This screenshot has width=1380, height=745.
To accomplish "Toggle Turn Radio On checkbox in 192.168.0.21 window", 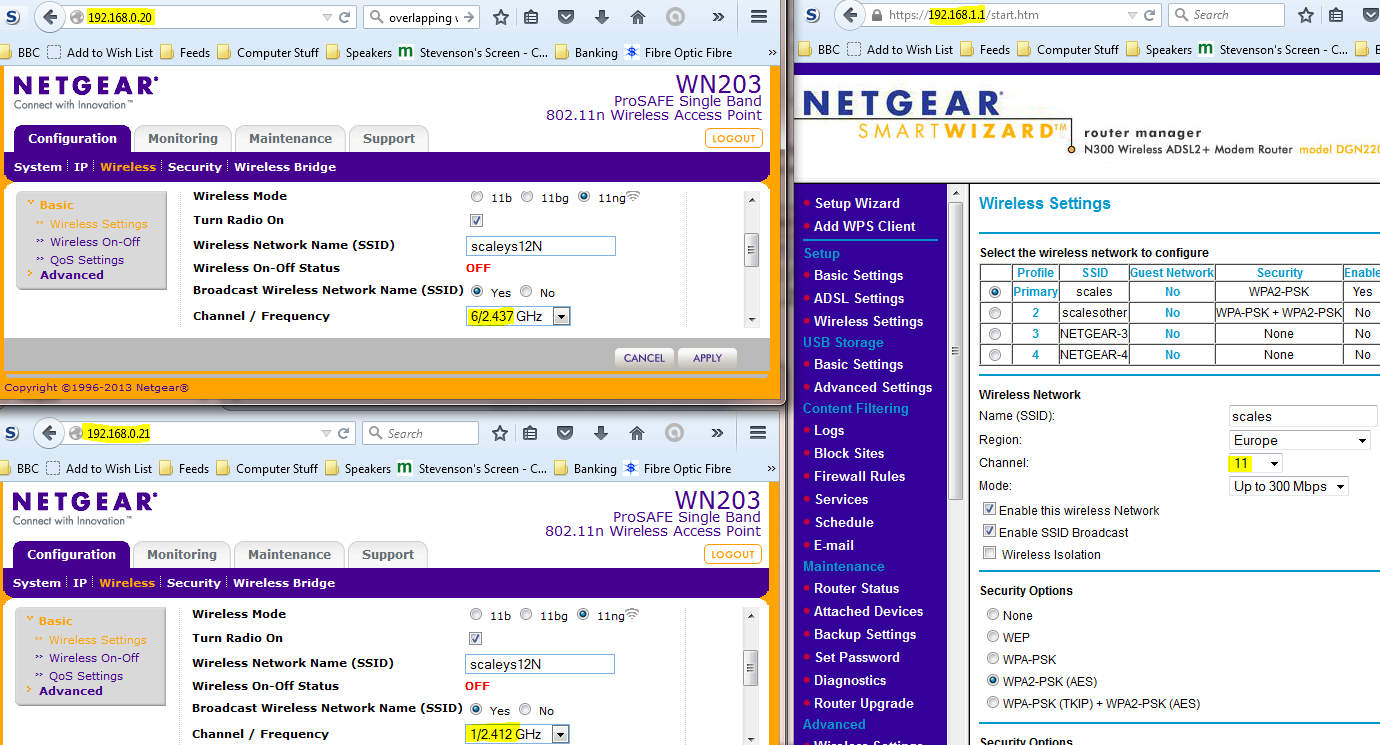I will point(475,638).
